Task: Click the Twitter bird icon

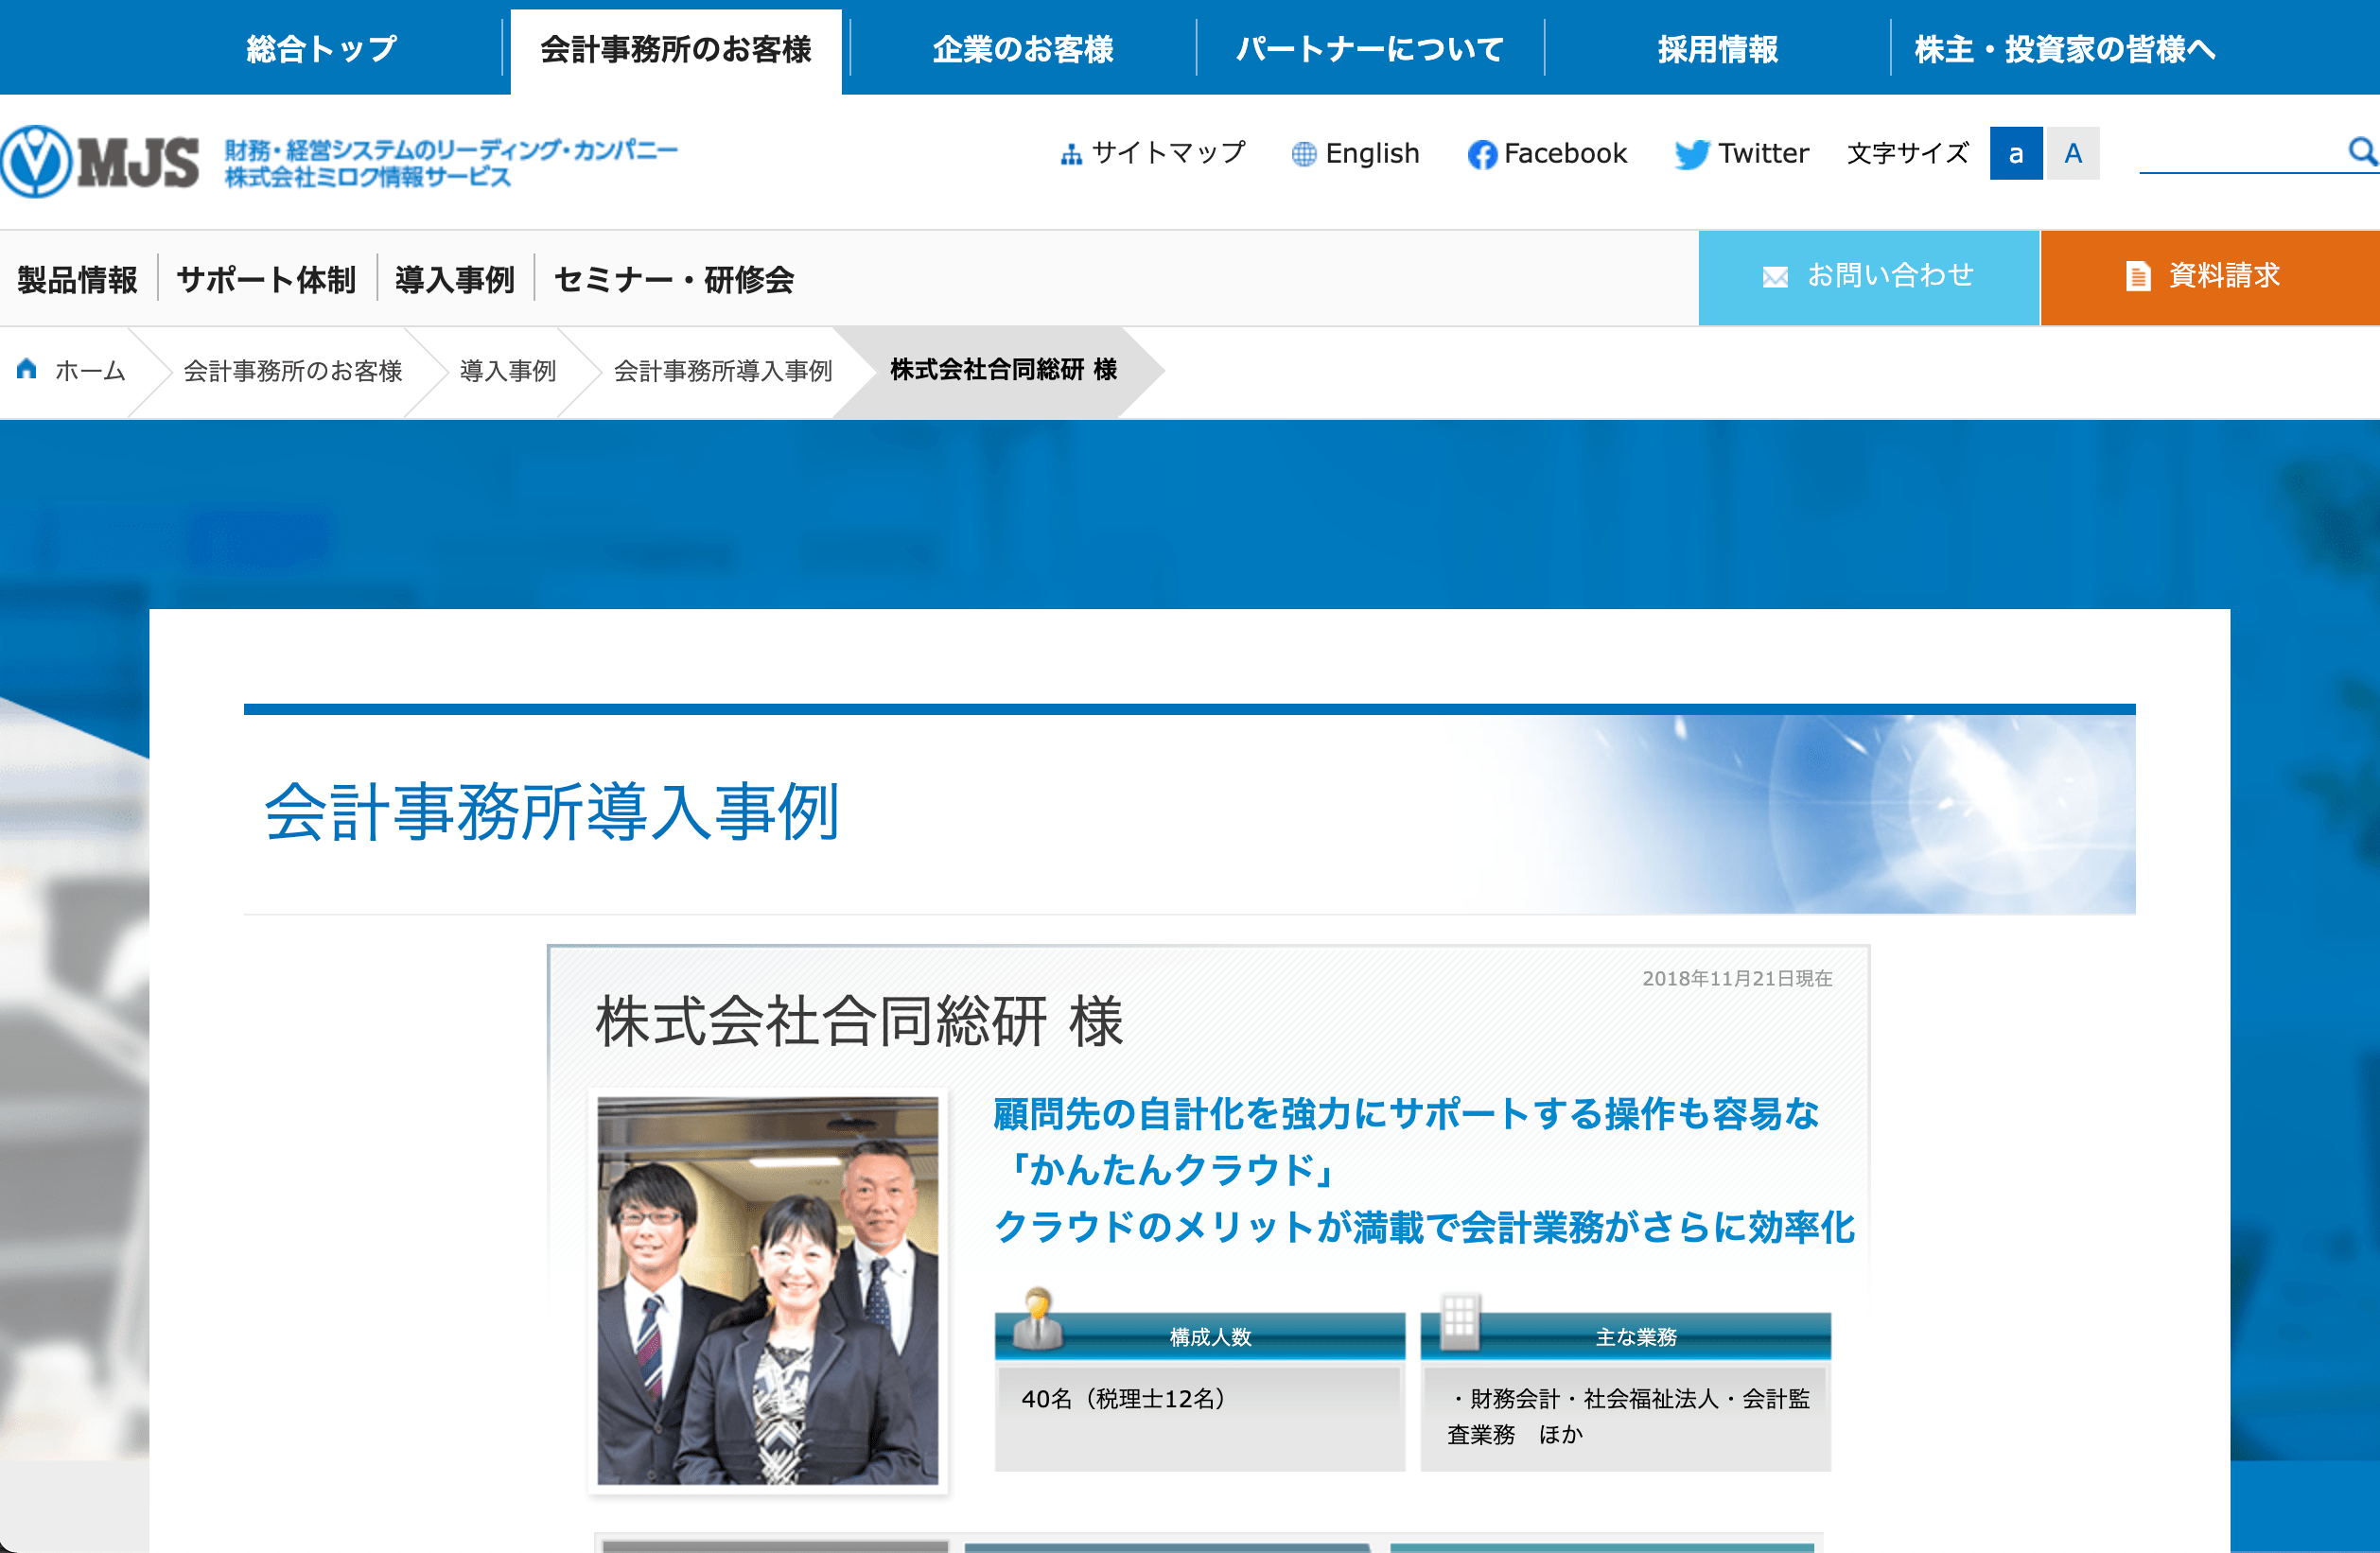Action: pyautogui.click(x=1692, y=154)
